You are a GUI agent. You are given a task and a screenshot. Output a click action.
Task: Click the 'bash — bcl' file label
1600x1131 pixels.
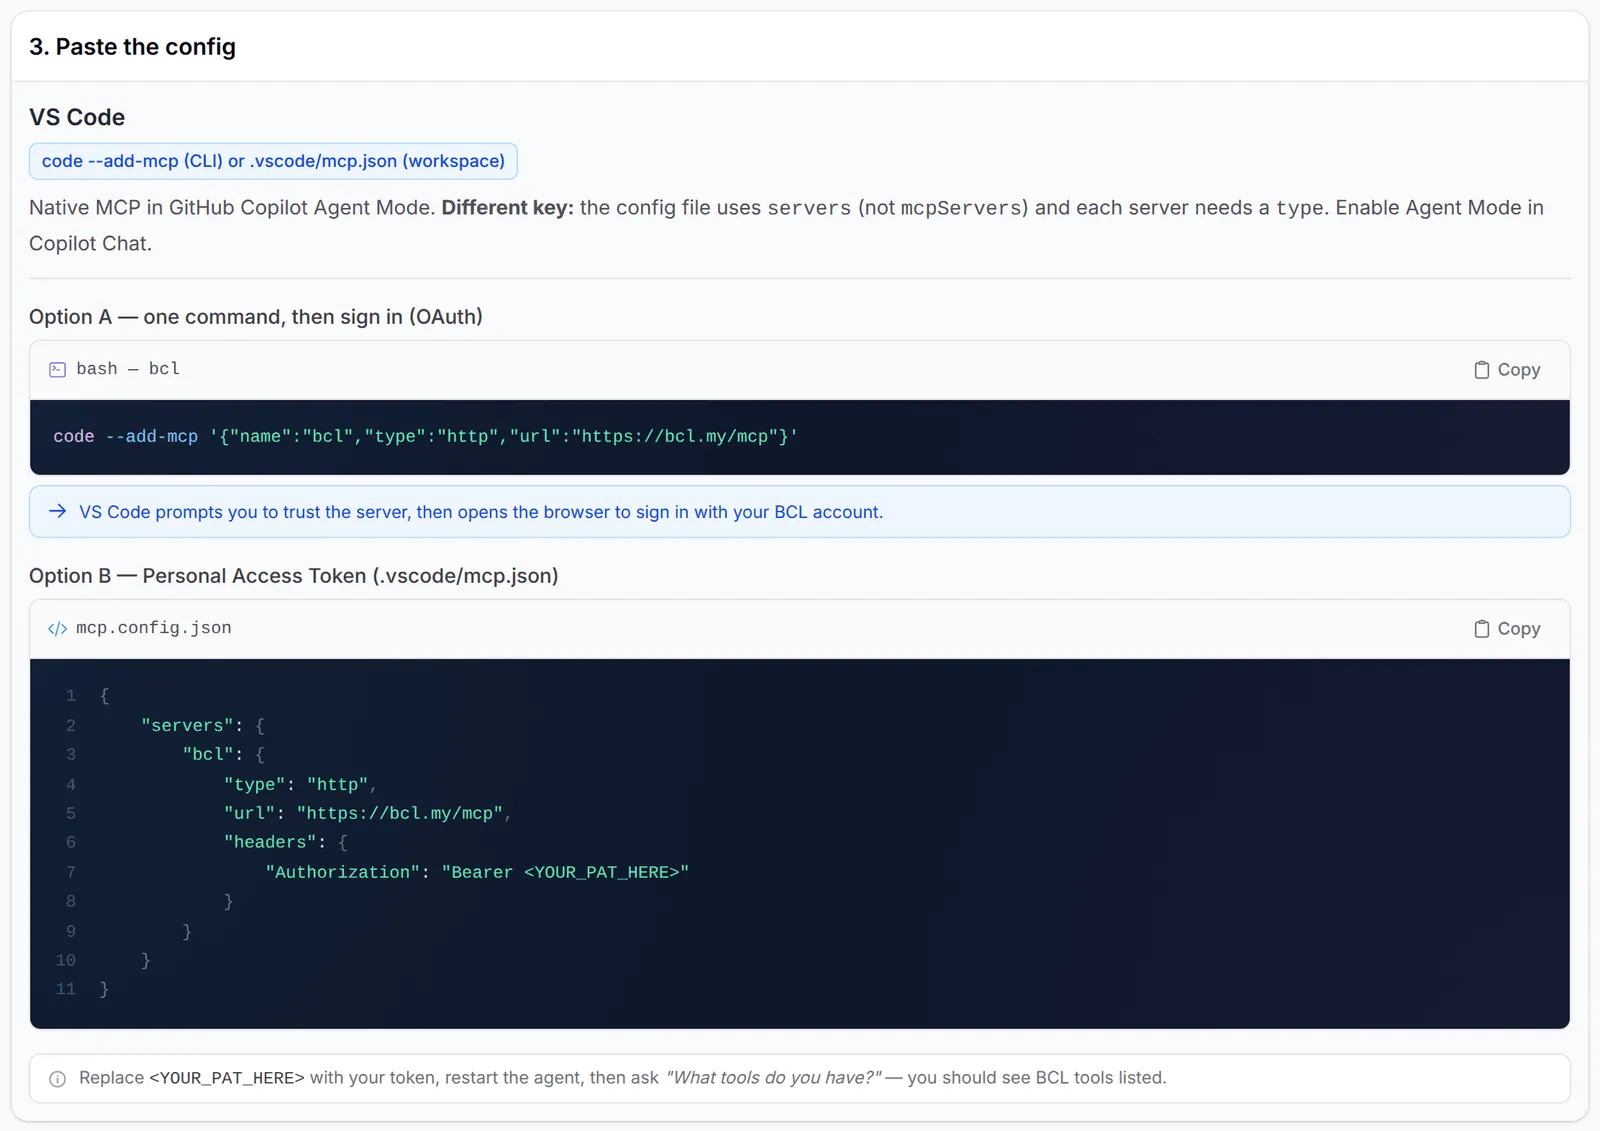(128, 369)
